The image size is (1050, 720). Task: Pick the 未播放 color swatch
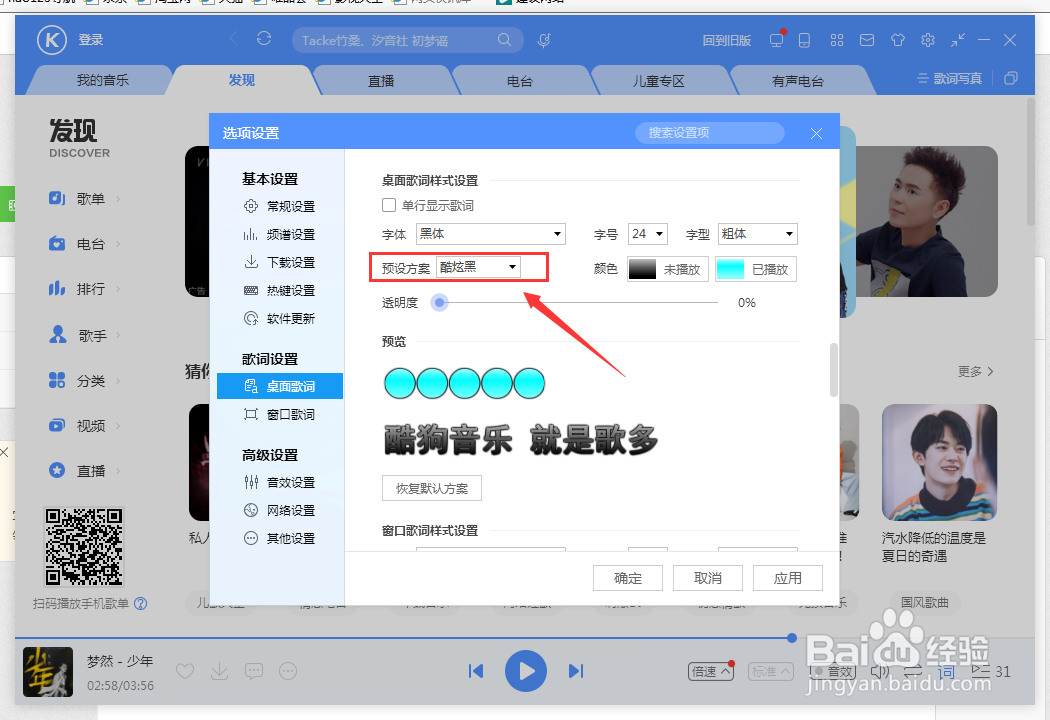(668, 269)
